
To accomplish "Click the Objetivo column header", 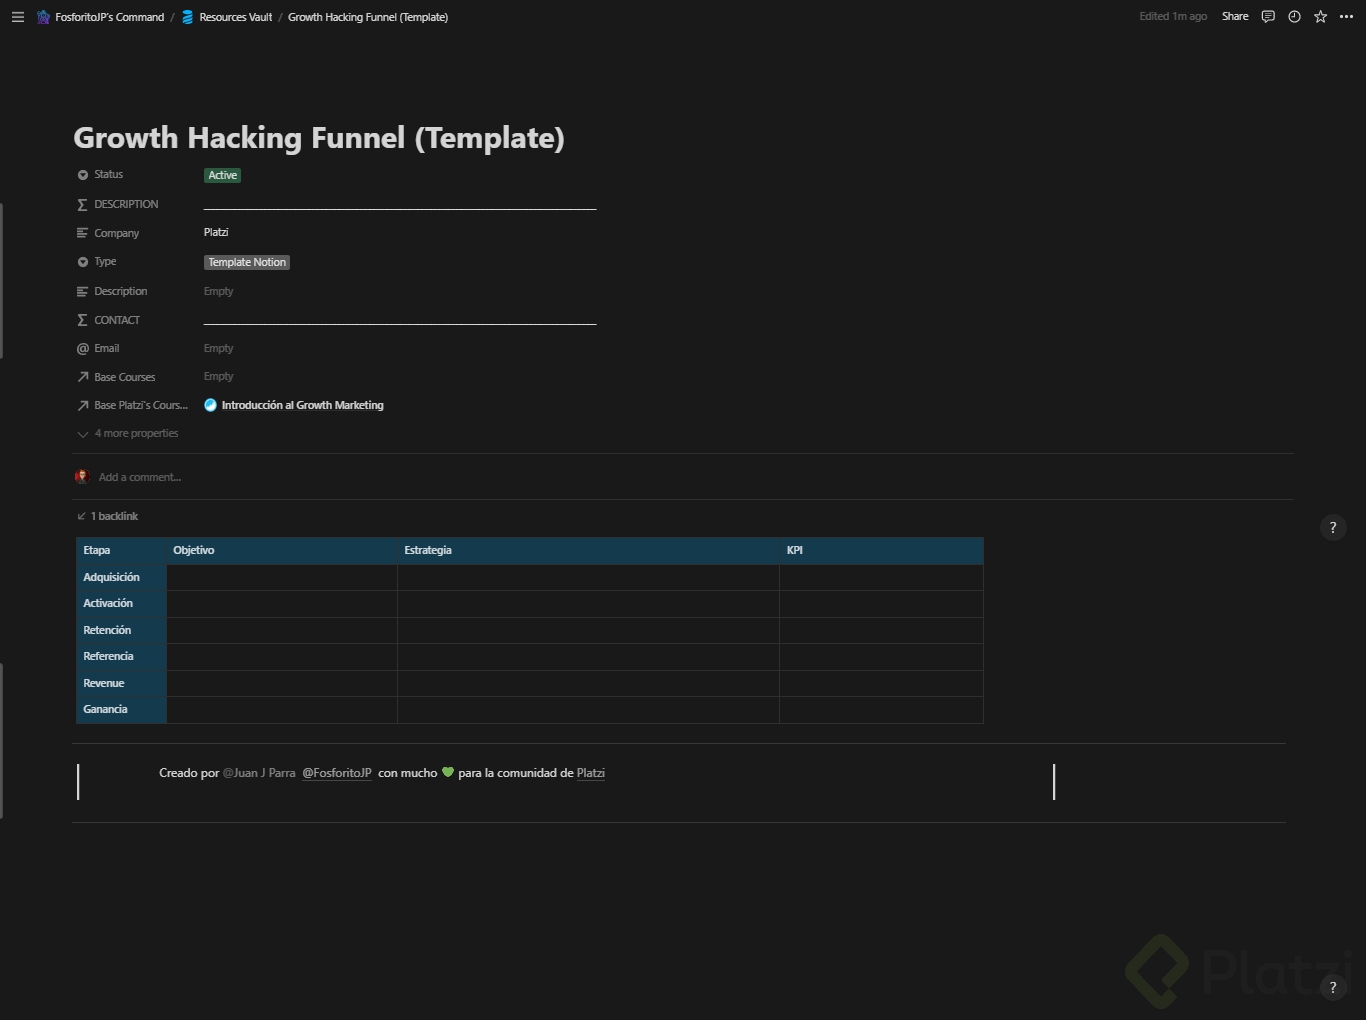I will (282, 551).
